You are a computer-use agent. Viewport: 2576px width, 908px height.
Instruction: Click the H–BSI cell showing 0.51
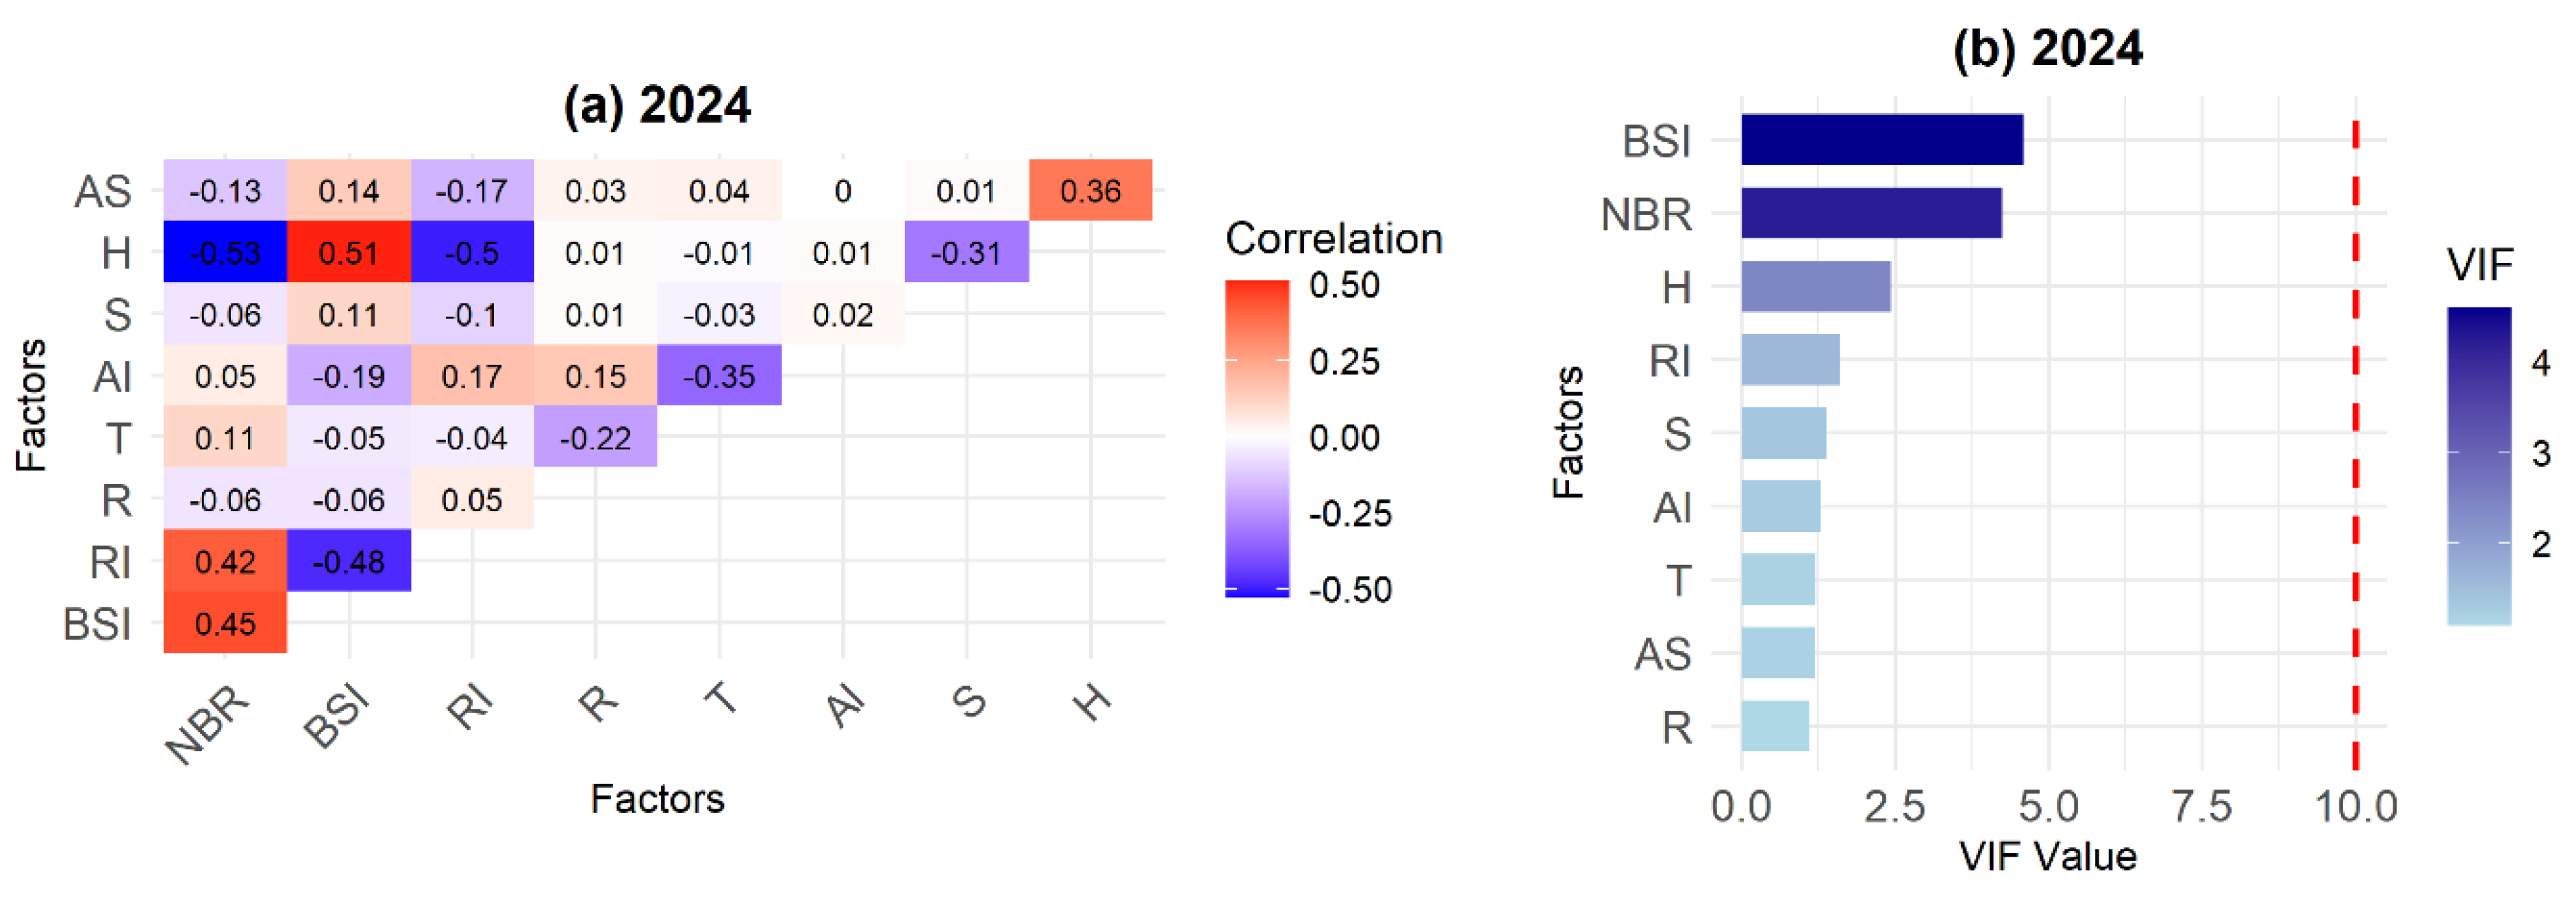pos(348,252)
